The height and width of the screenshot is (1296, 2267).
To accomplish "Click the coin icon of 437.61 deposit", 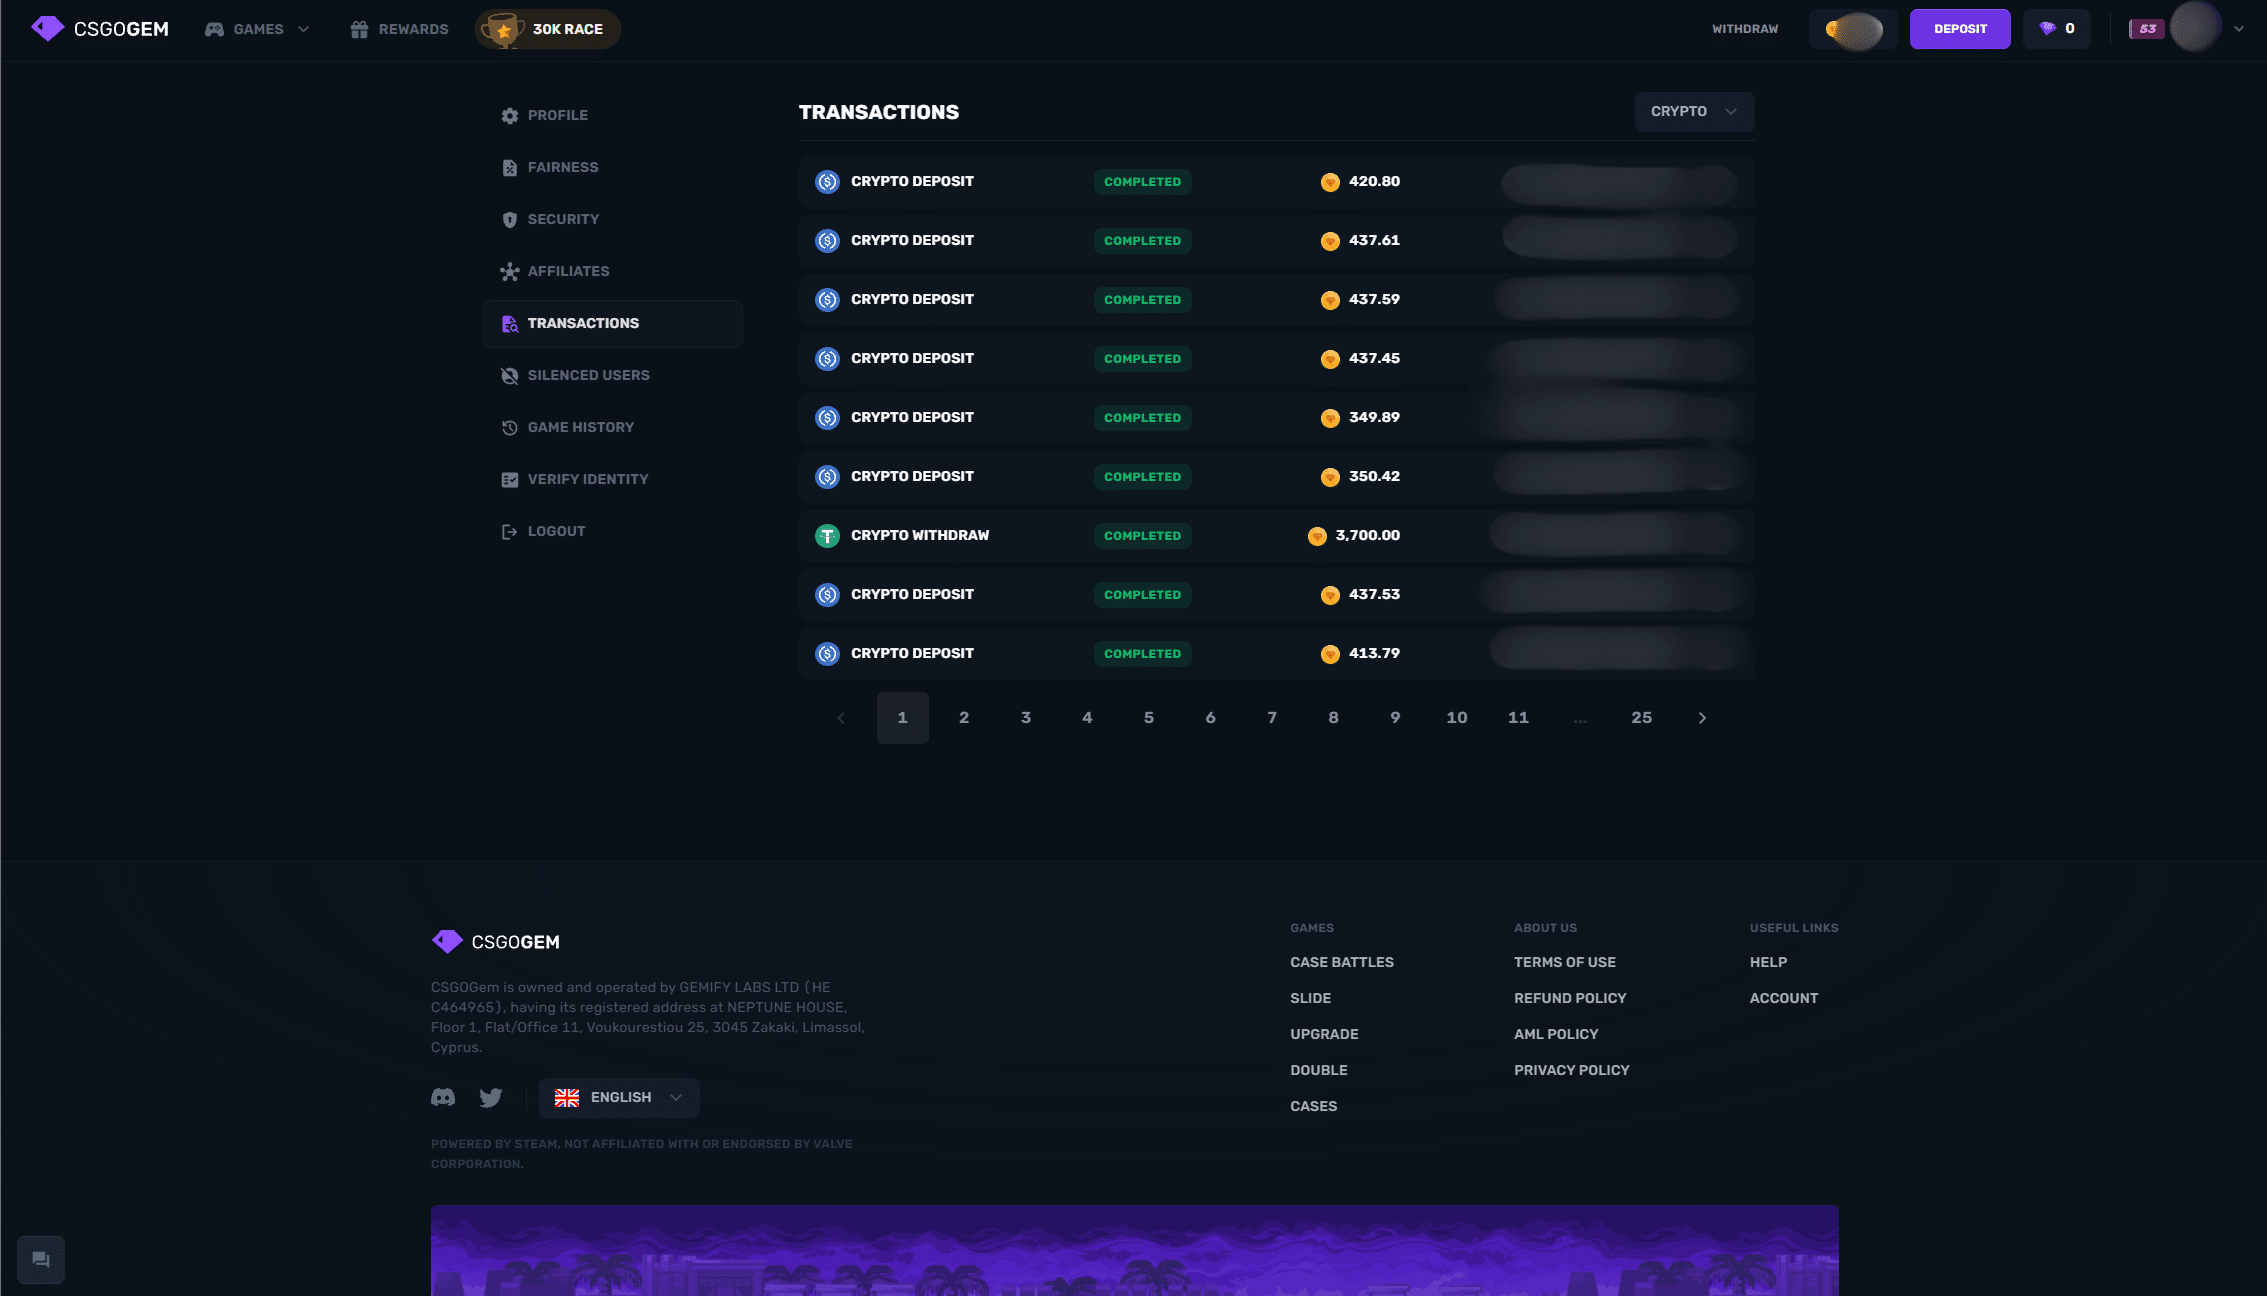I will (x=1330, y=241).
